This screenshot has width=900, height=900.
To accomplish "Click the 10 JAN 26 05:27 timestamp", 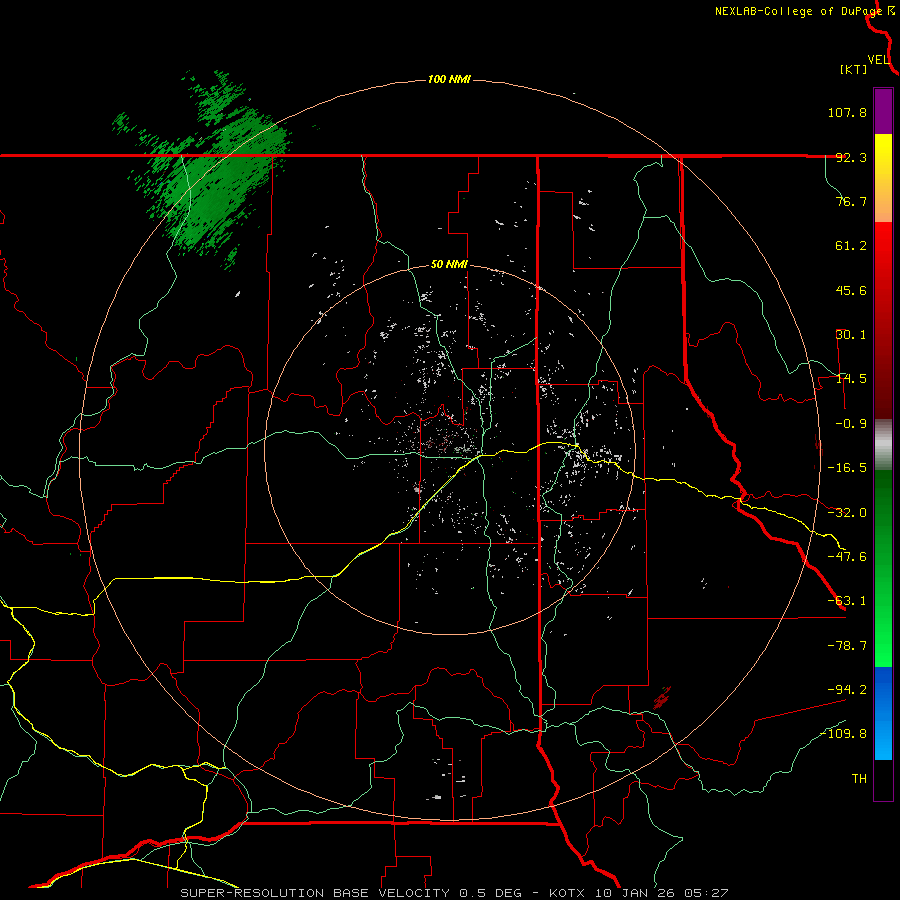I will [x=660, y=893].
